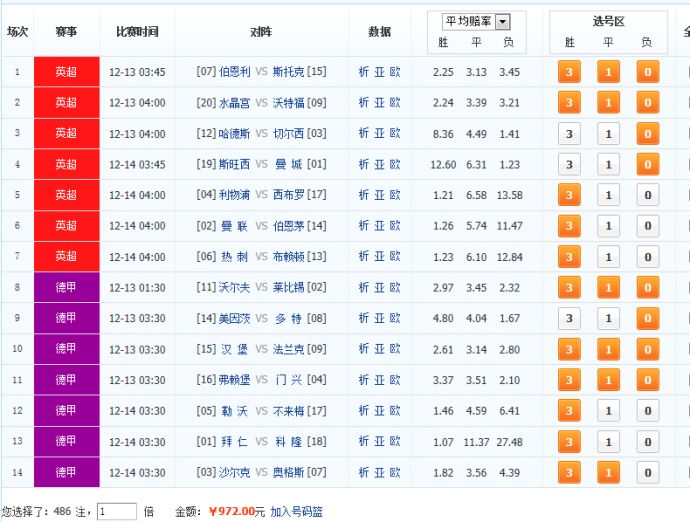Click the 德甲 league tag in row 10

66,349
